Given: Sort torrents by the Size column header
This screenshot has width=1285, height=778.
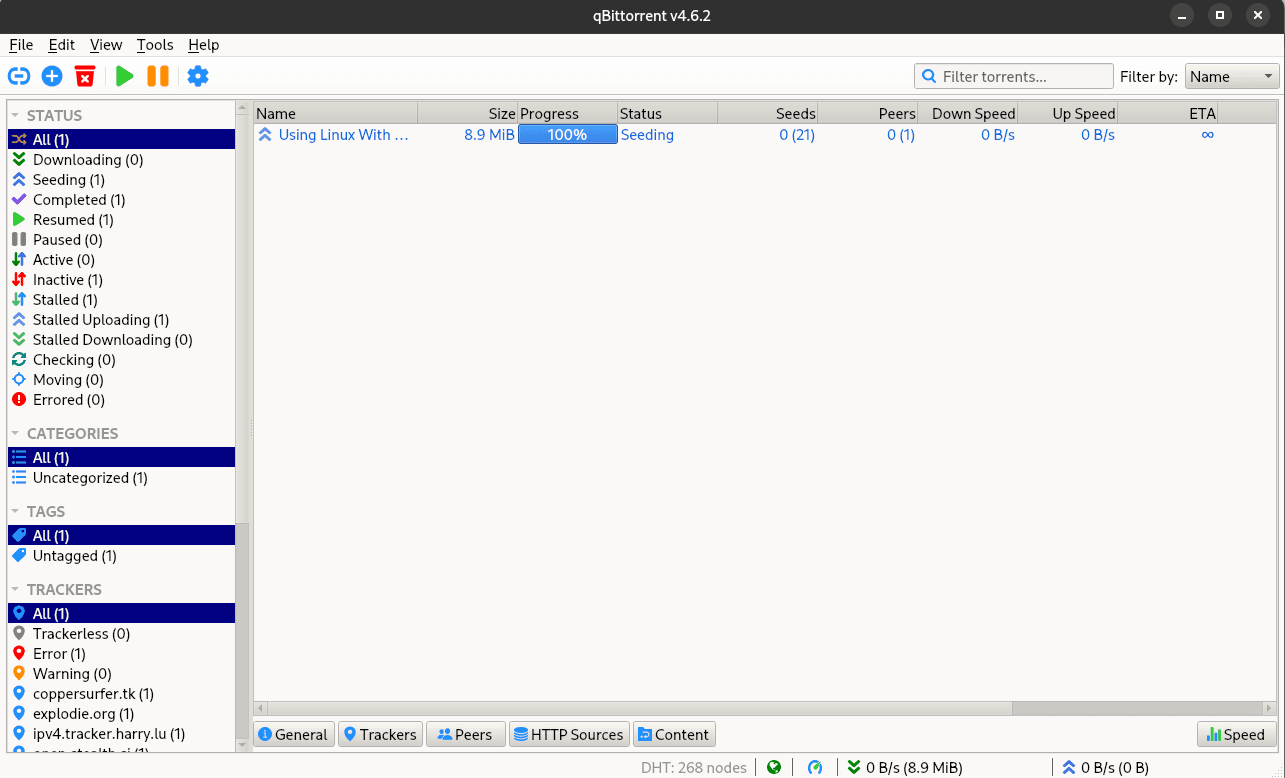Looking at the screenshot, I should [x=468, y=114].
